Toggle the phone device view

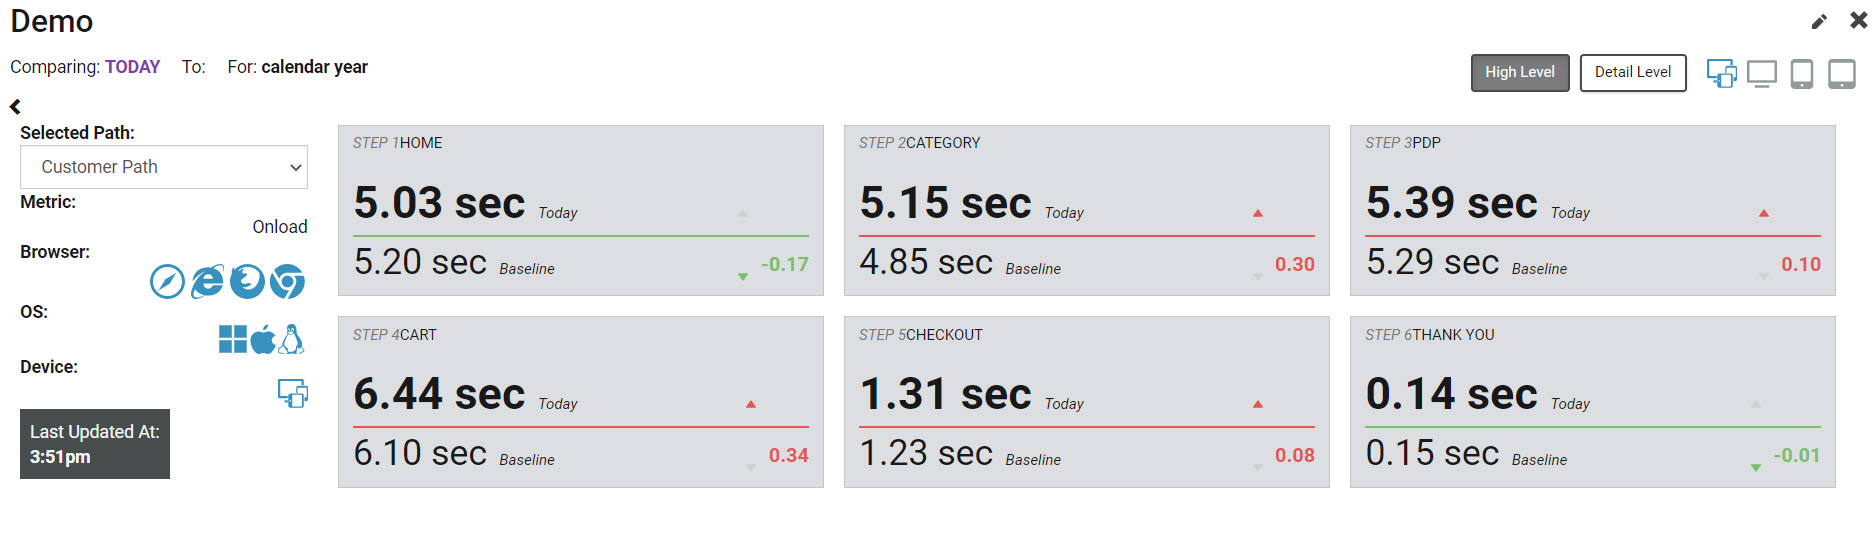click(x=1802, y=74)
